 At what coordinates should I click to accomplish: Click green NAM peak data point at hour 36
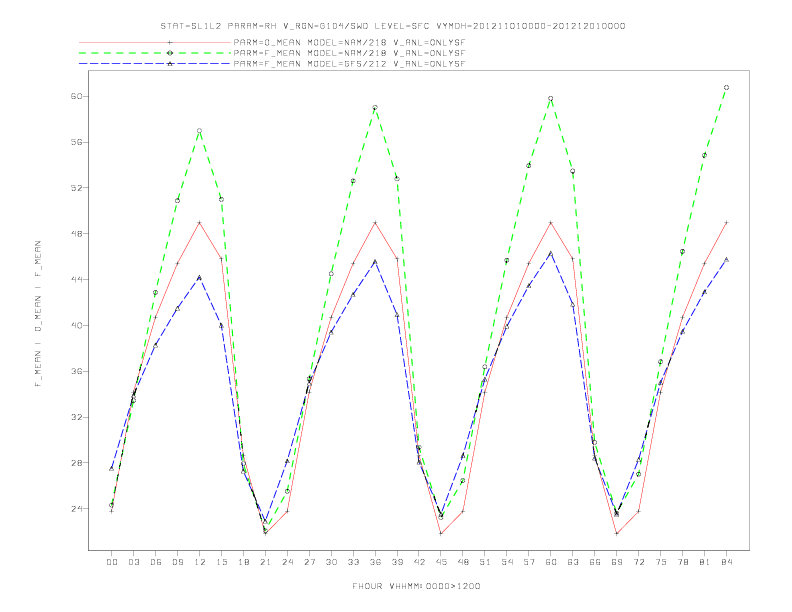[x=375, y=108]
